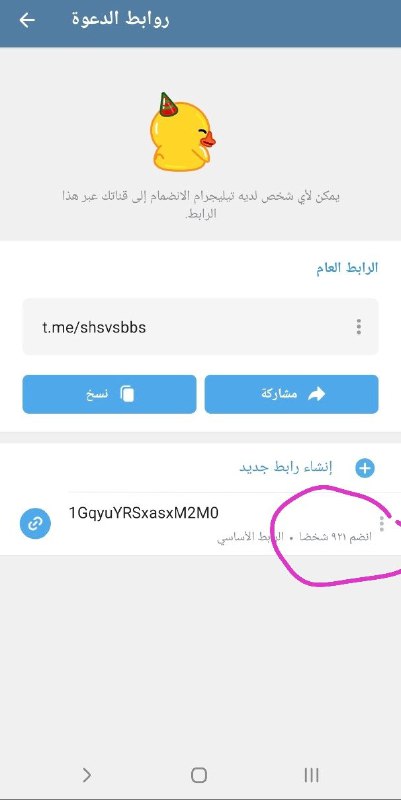Tap the نسخ copy button
Image resolution: width=401 pixels, height=800 pixels.
[x=109, y=394]
